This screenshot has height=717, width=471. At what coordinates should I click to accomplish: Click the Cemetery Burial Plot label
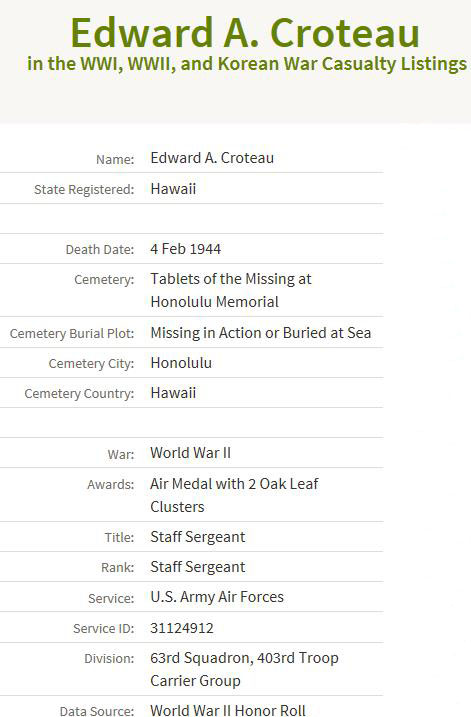click(72, 334)
